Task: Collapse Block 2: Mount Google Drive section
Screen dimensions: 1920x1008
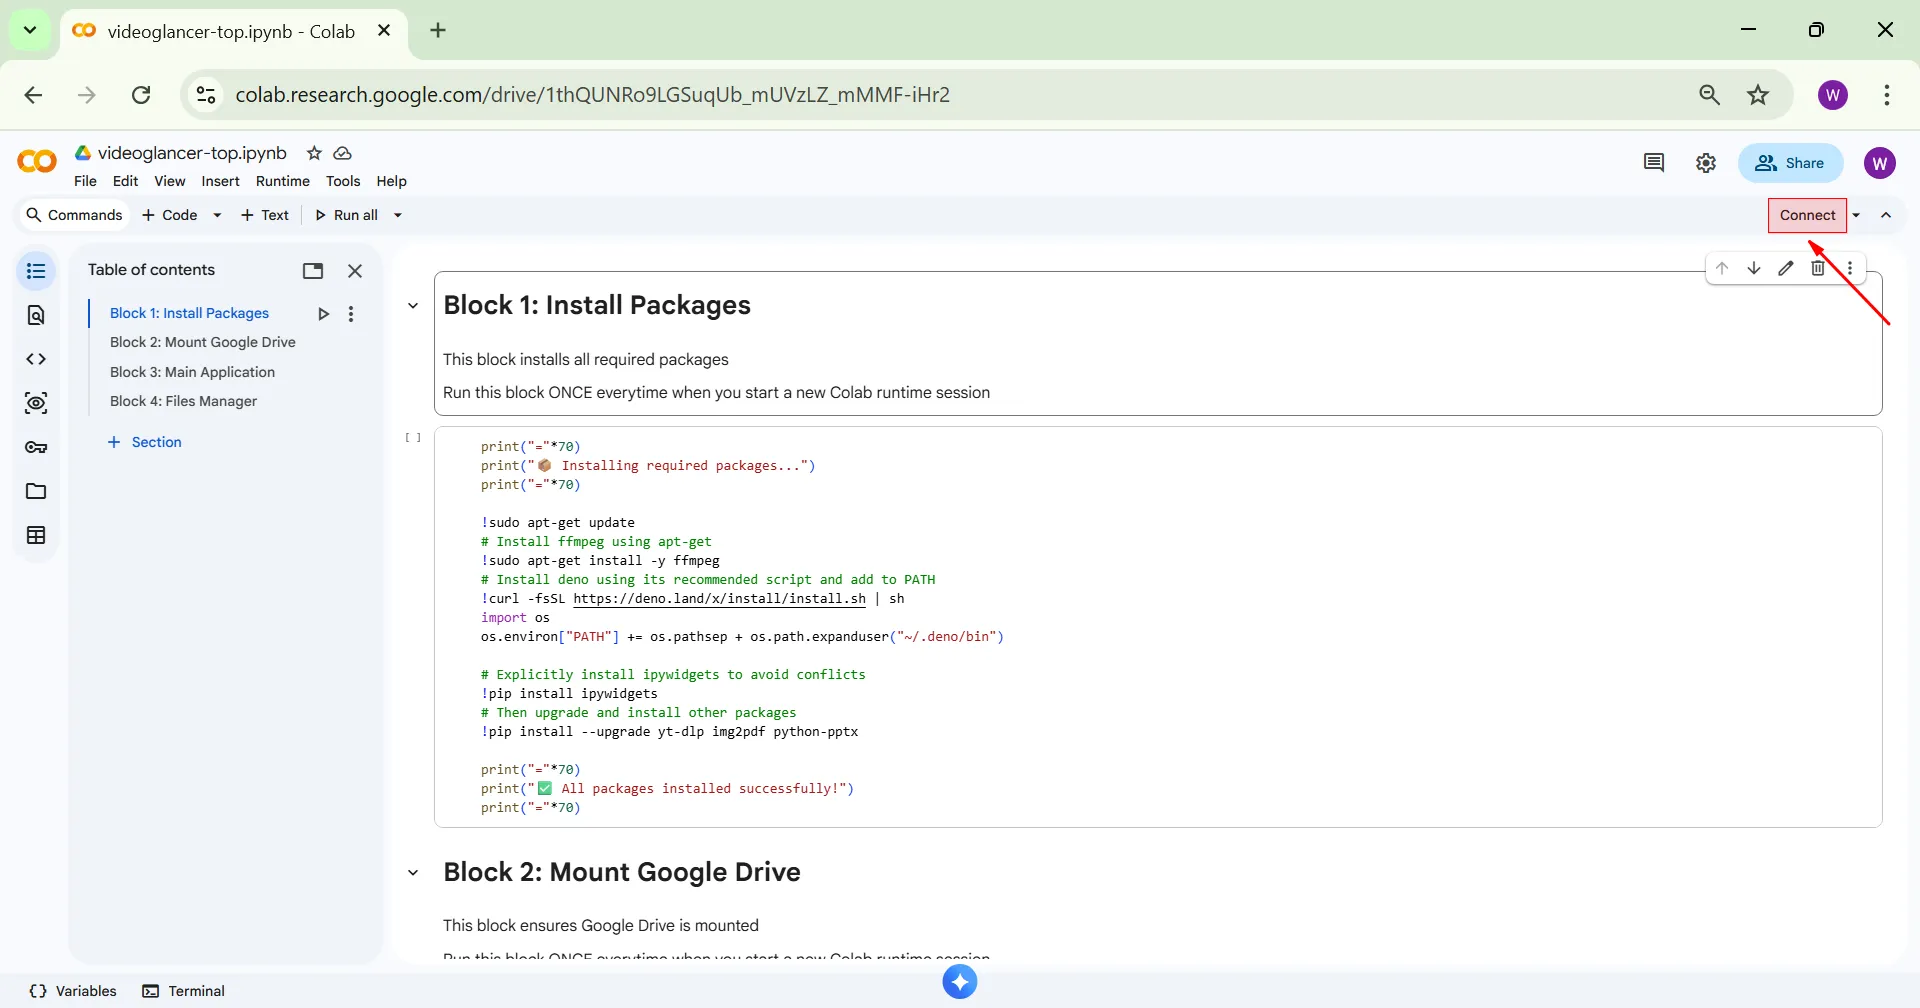Action: point(413,873)
